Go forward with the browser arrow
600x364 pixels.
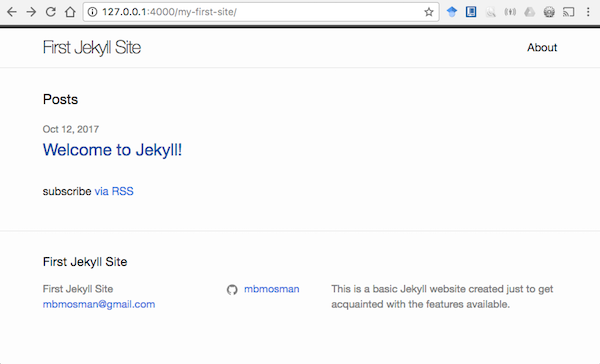31,12
